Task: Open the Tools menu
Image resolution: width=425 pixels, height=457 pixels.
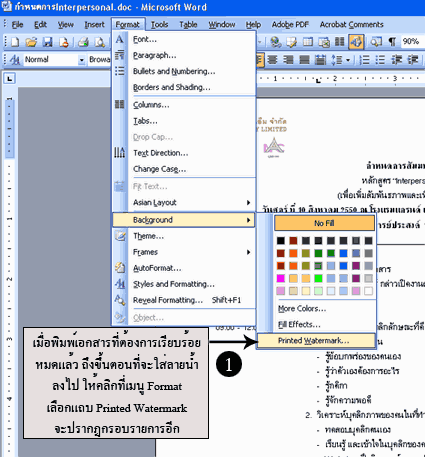Action: (159, 25)
